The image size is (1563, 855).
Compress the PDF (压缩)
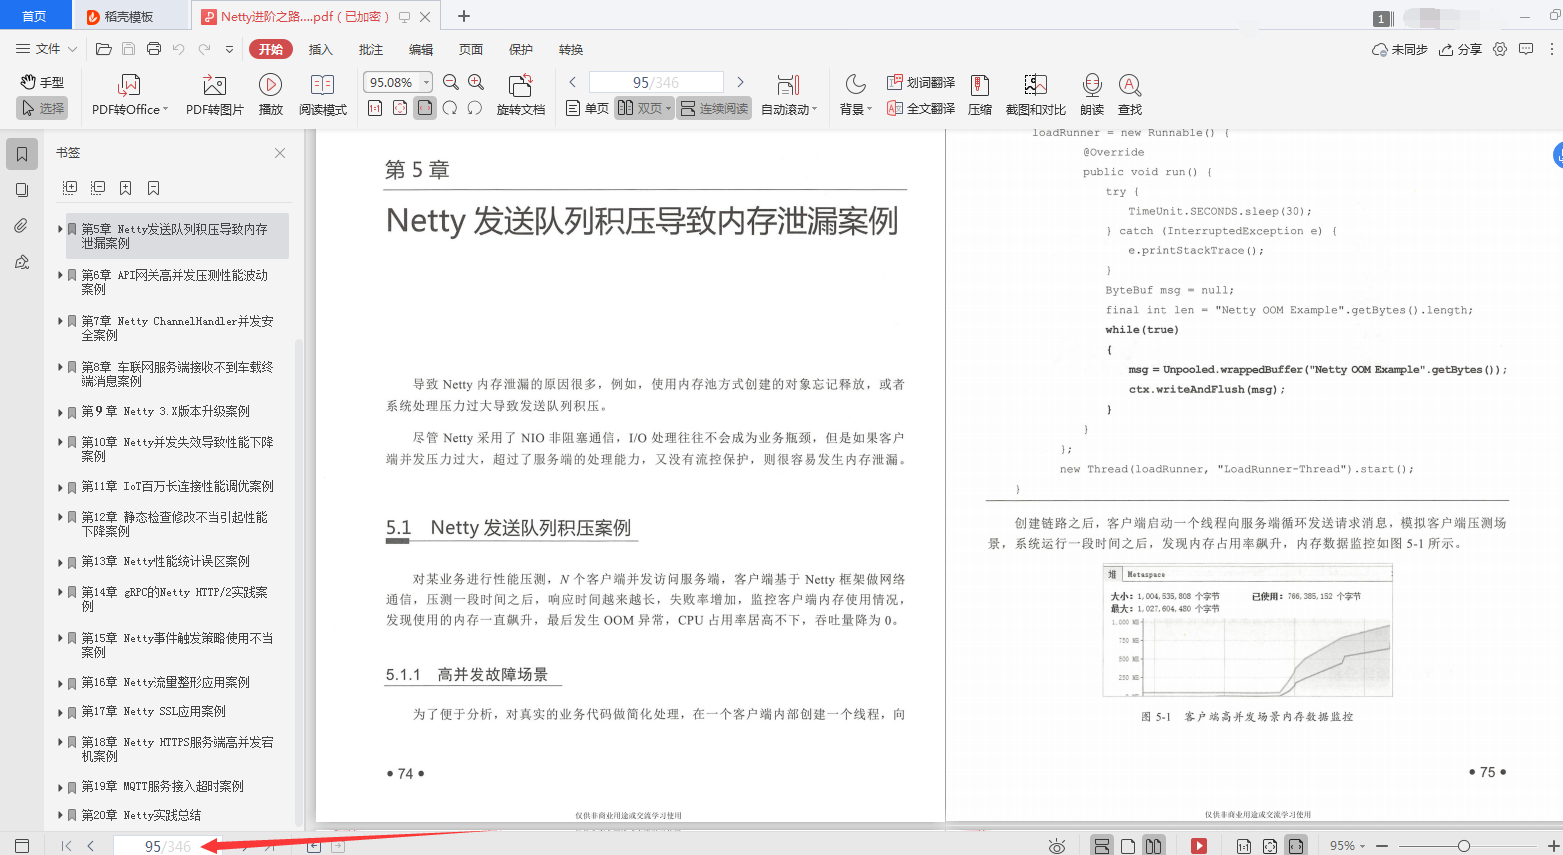pos(980,95)
